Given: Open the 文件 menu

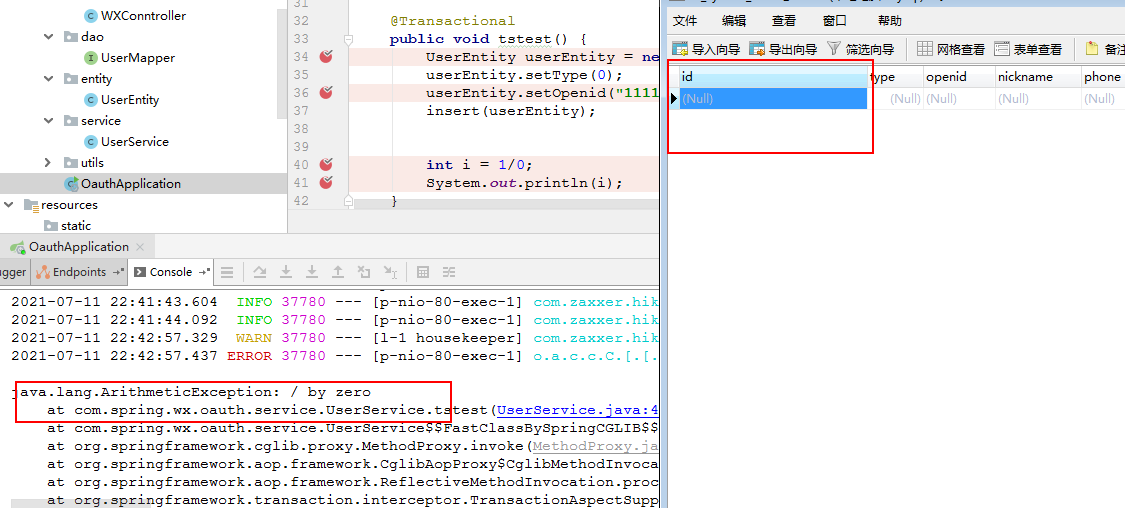Looking at the screenshot, I should click(x=685, y=21).
